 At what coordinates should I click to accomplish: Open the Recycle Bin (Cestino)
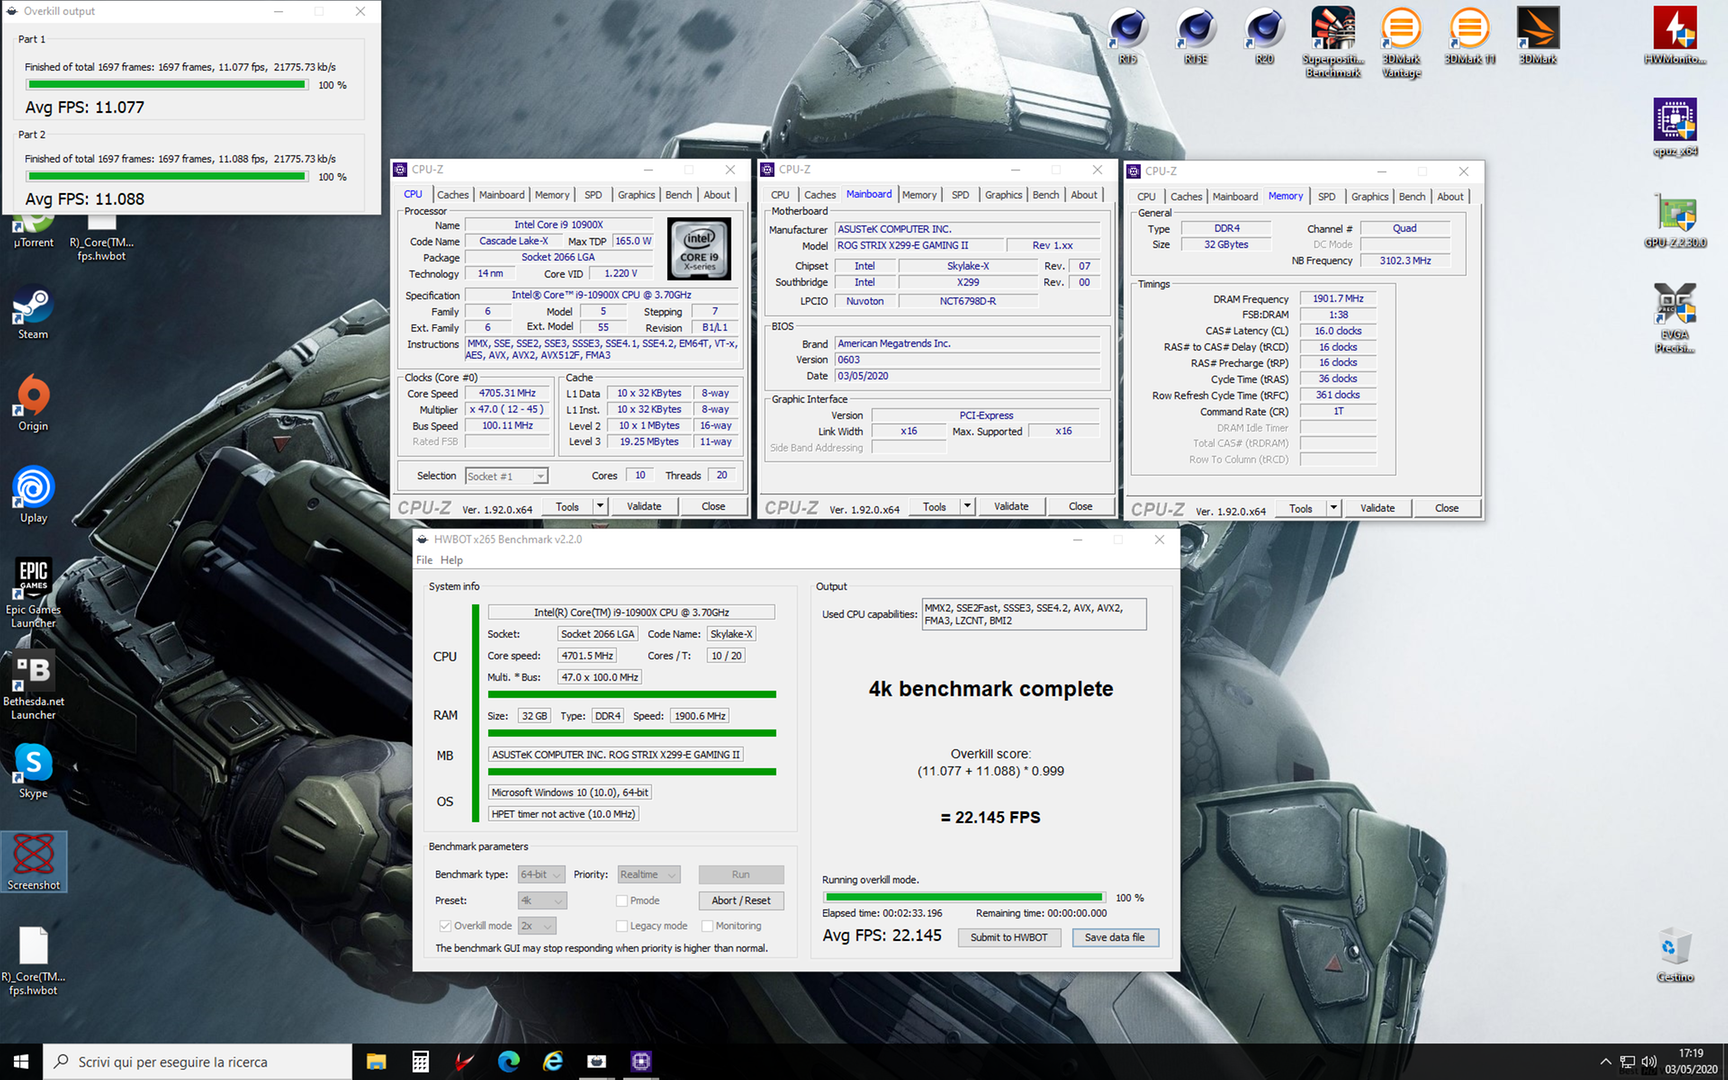coord(1675,955)
